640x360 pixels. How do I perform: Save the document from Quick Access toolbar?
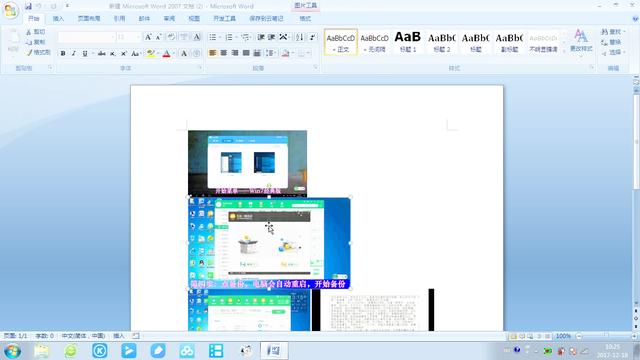(28, 6)
